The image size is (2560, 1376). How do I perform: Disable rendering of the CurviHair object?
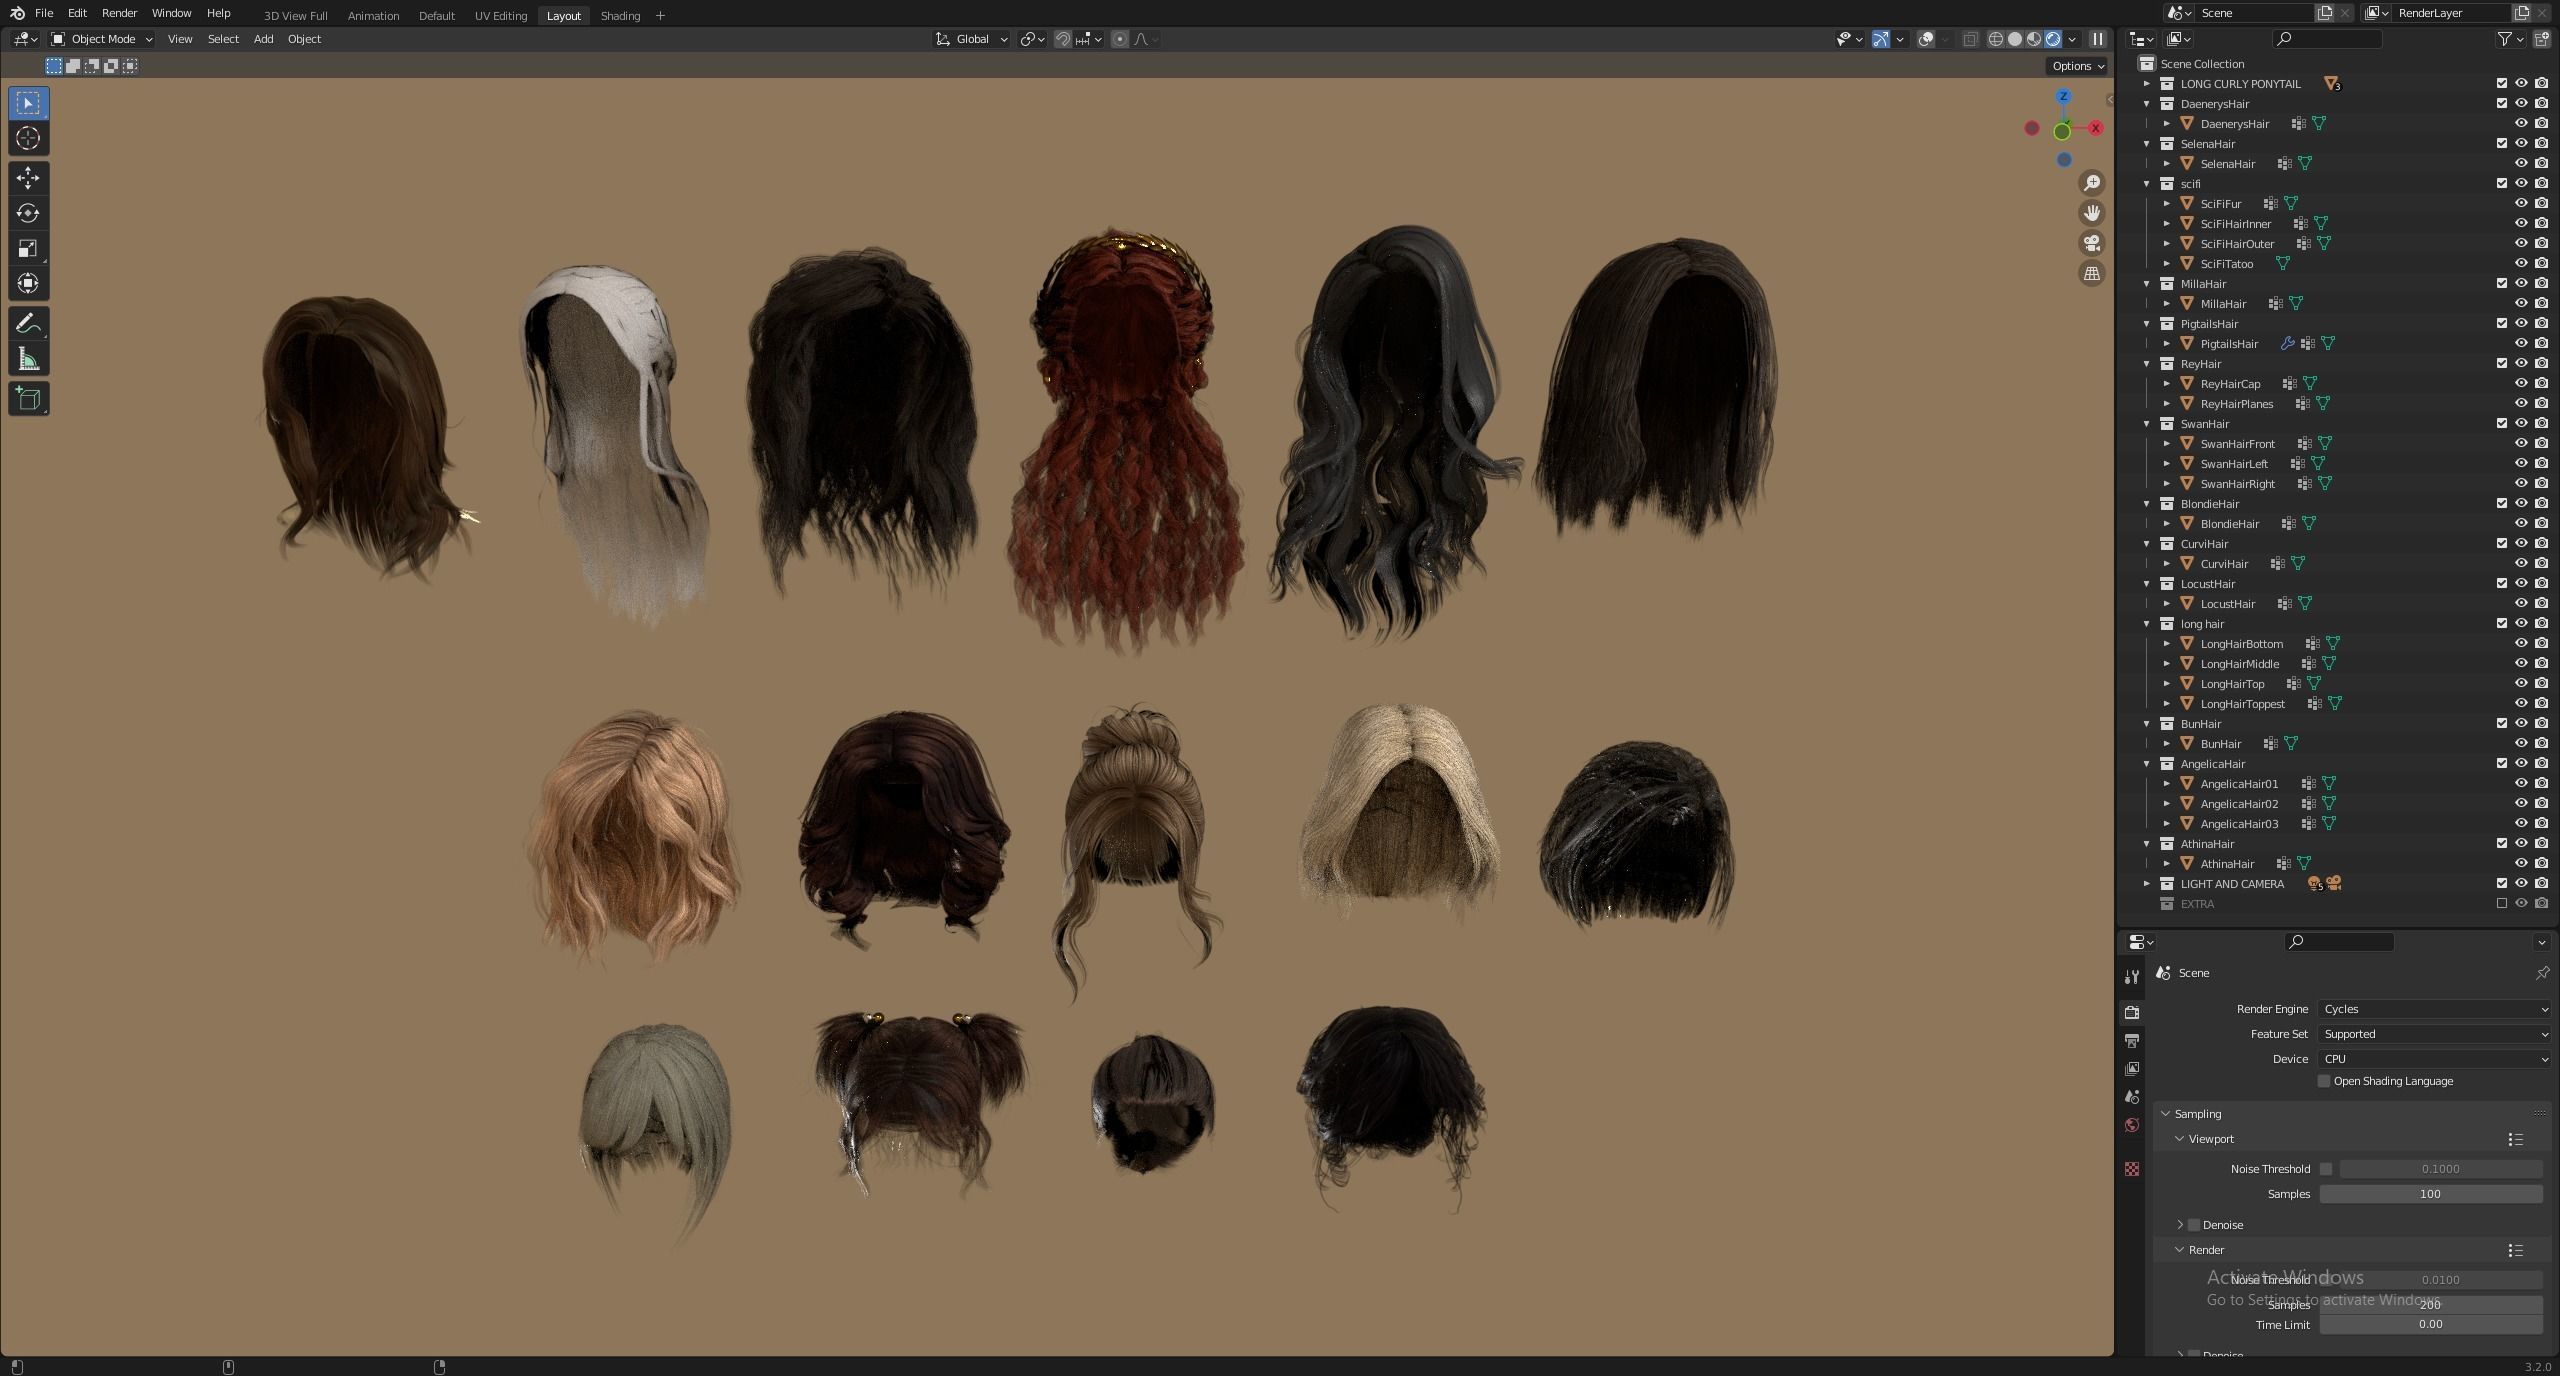click(2541, 564)
